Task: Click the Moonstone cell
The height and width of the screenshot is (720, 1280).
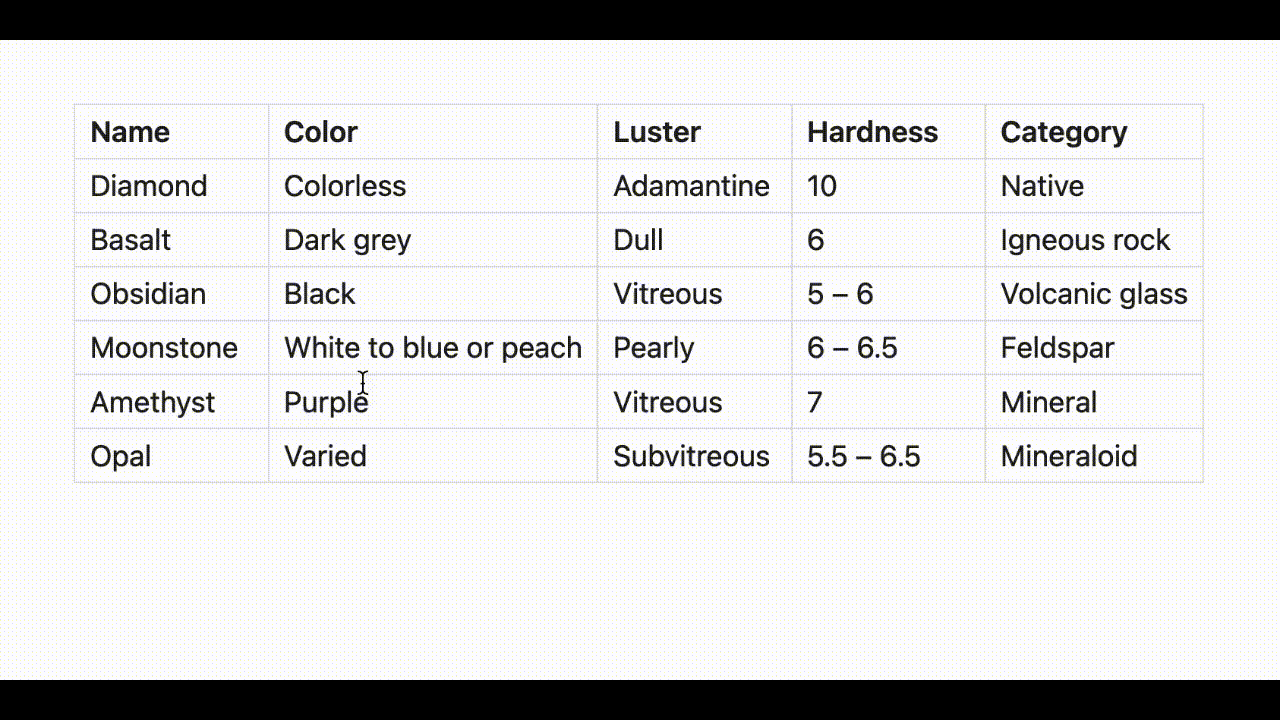Action: pyautogui.click(x=164, y=348)
